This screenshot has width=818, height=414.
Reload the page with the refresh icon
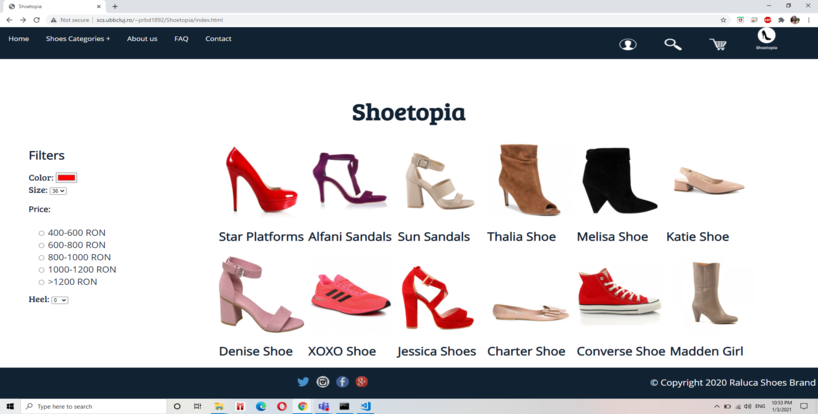click(x=37, y=20)
